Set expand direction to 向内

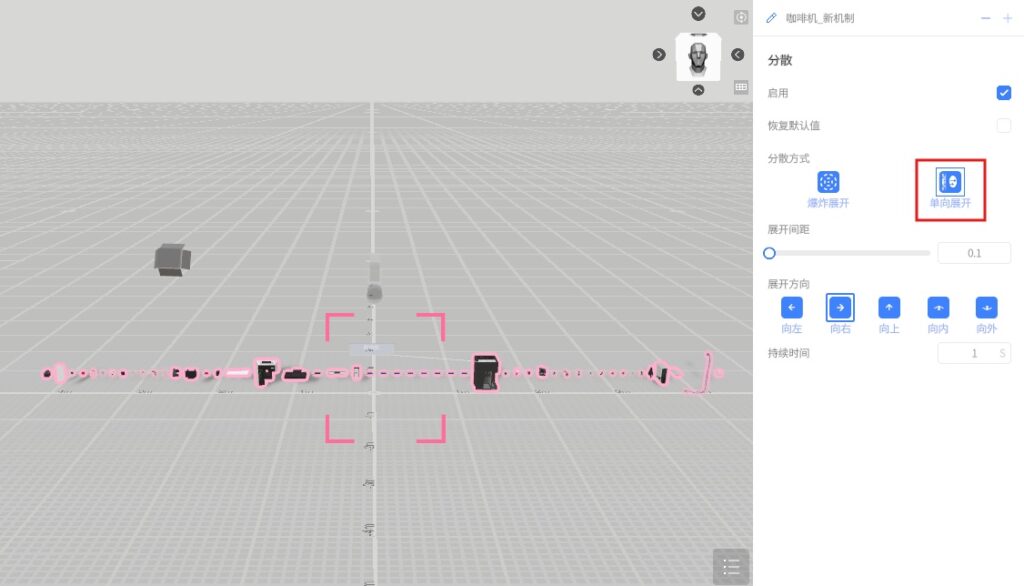coord(938,308)
